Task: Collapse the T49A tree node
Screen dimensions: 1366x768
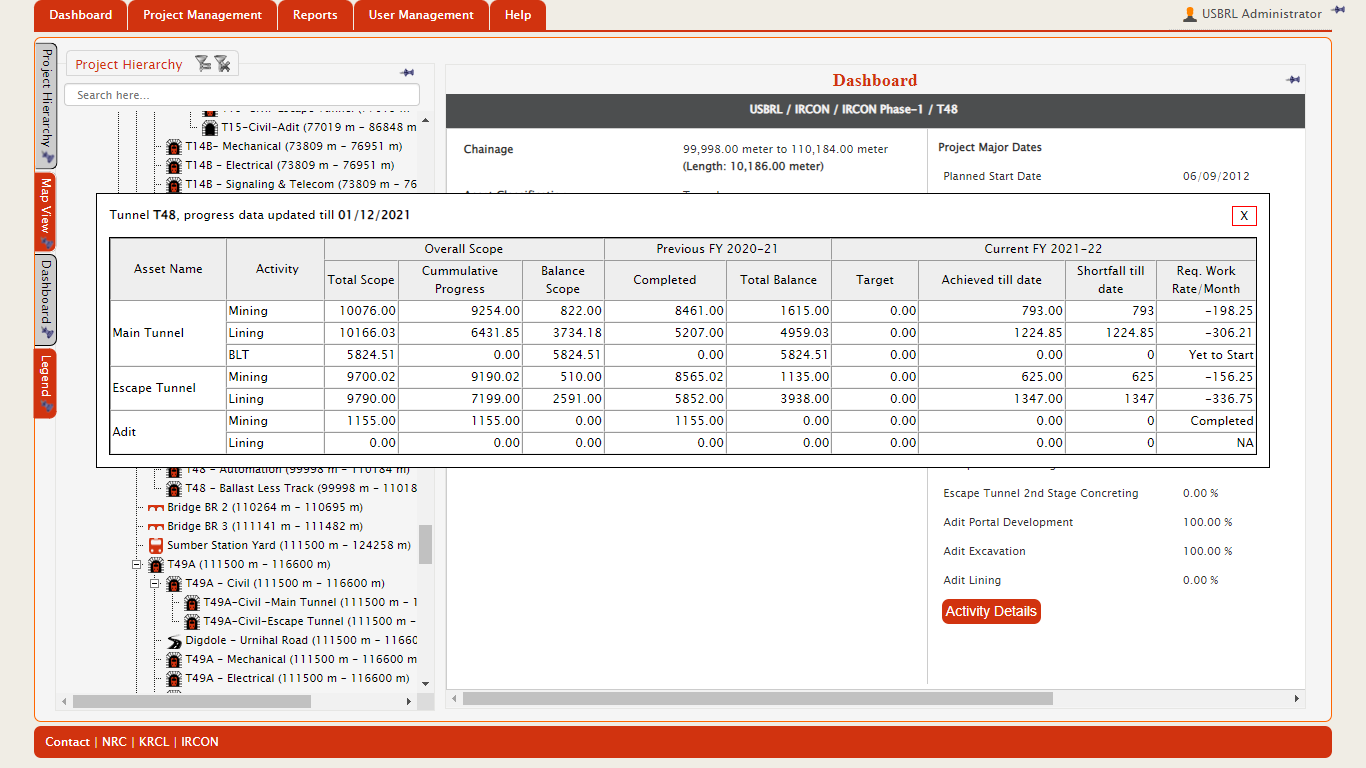Action: coord(137,565)
